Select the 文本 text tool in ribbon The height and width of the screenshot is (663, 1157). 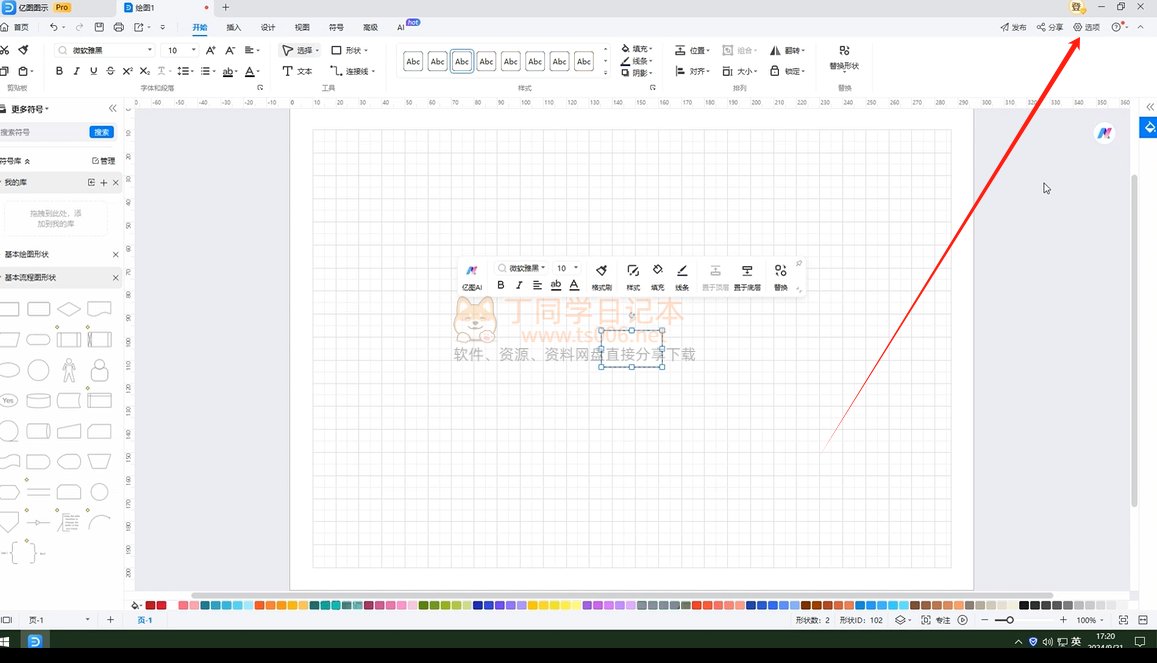[x=298, y=71]
